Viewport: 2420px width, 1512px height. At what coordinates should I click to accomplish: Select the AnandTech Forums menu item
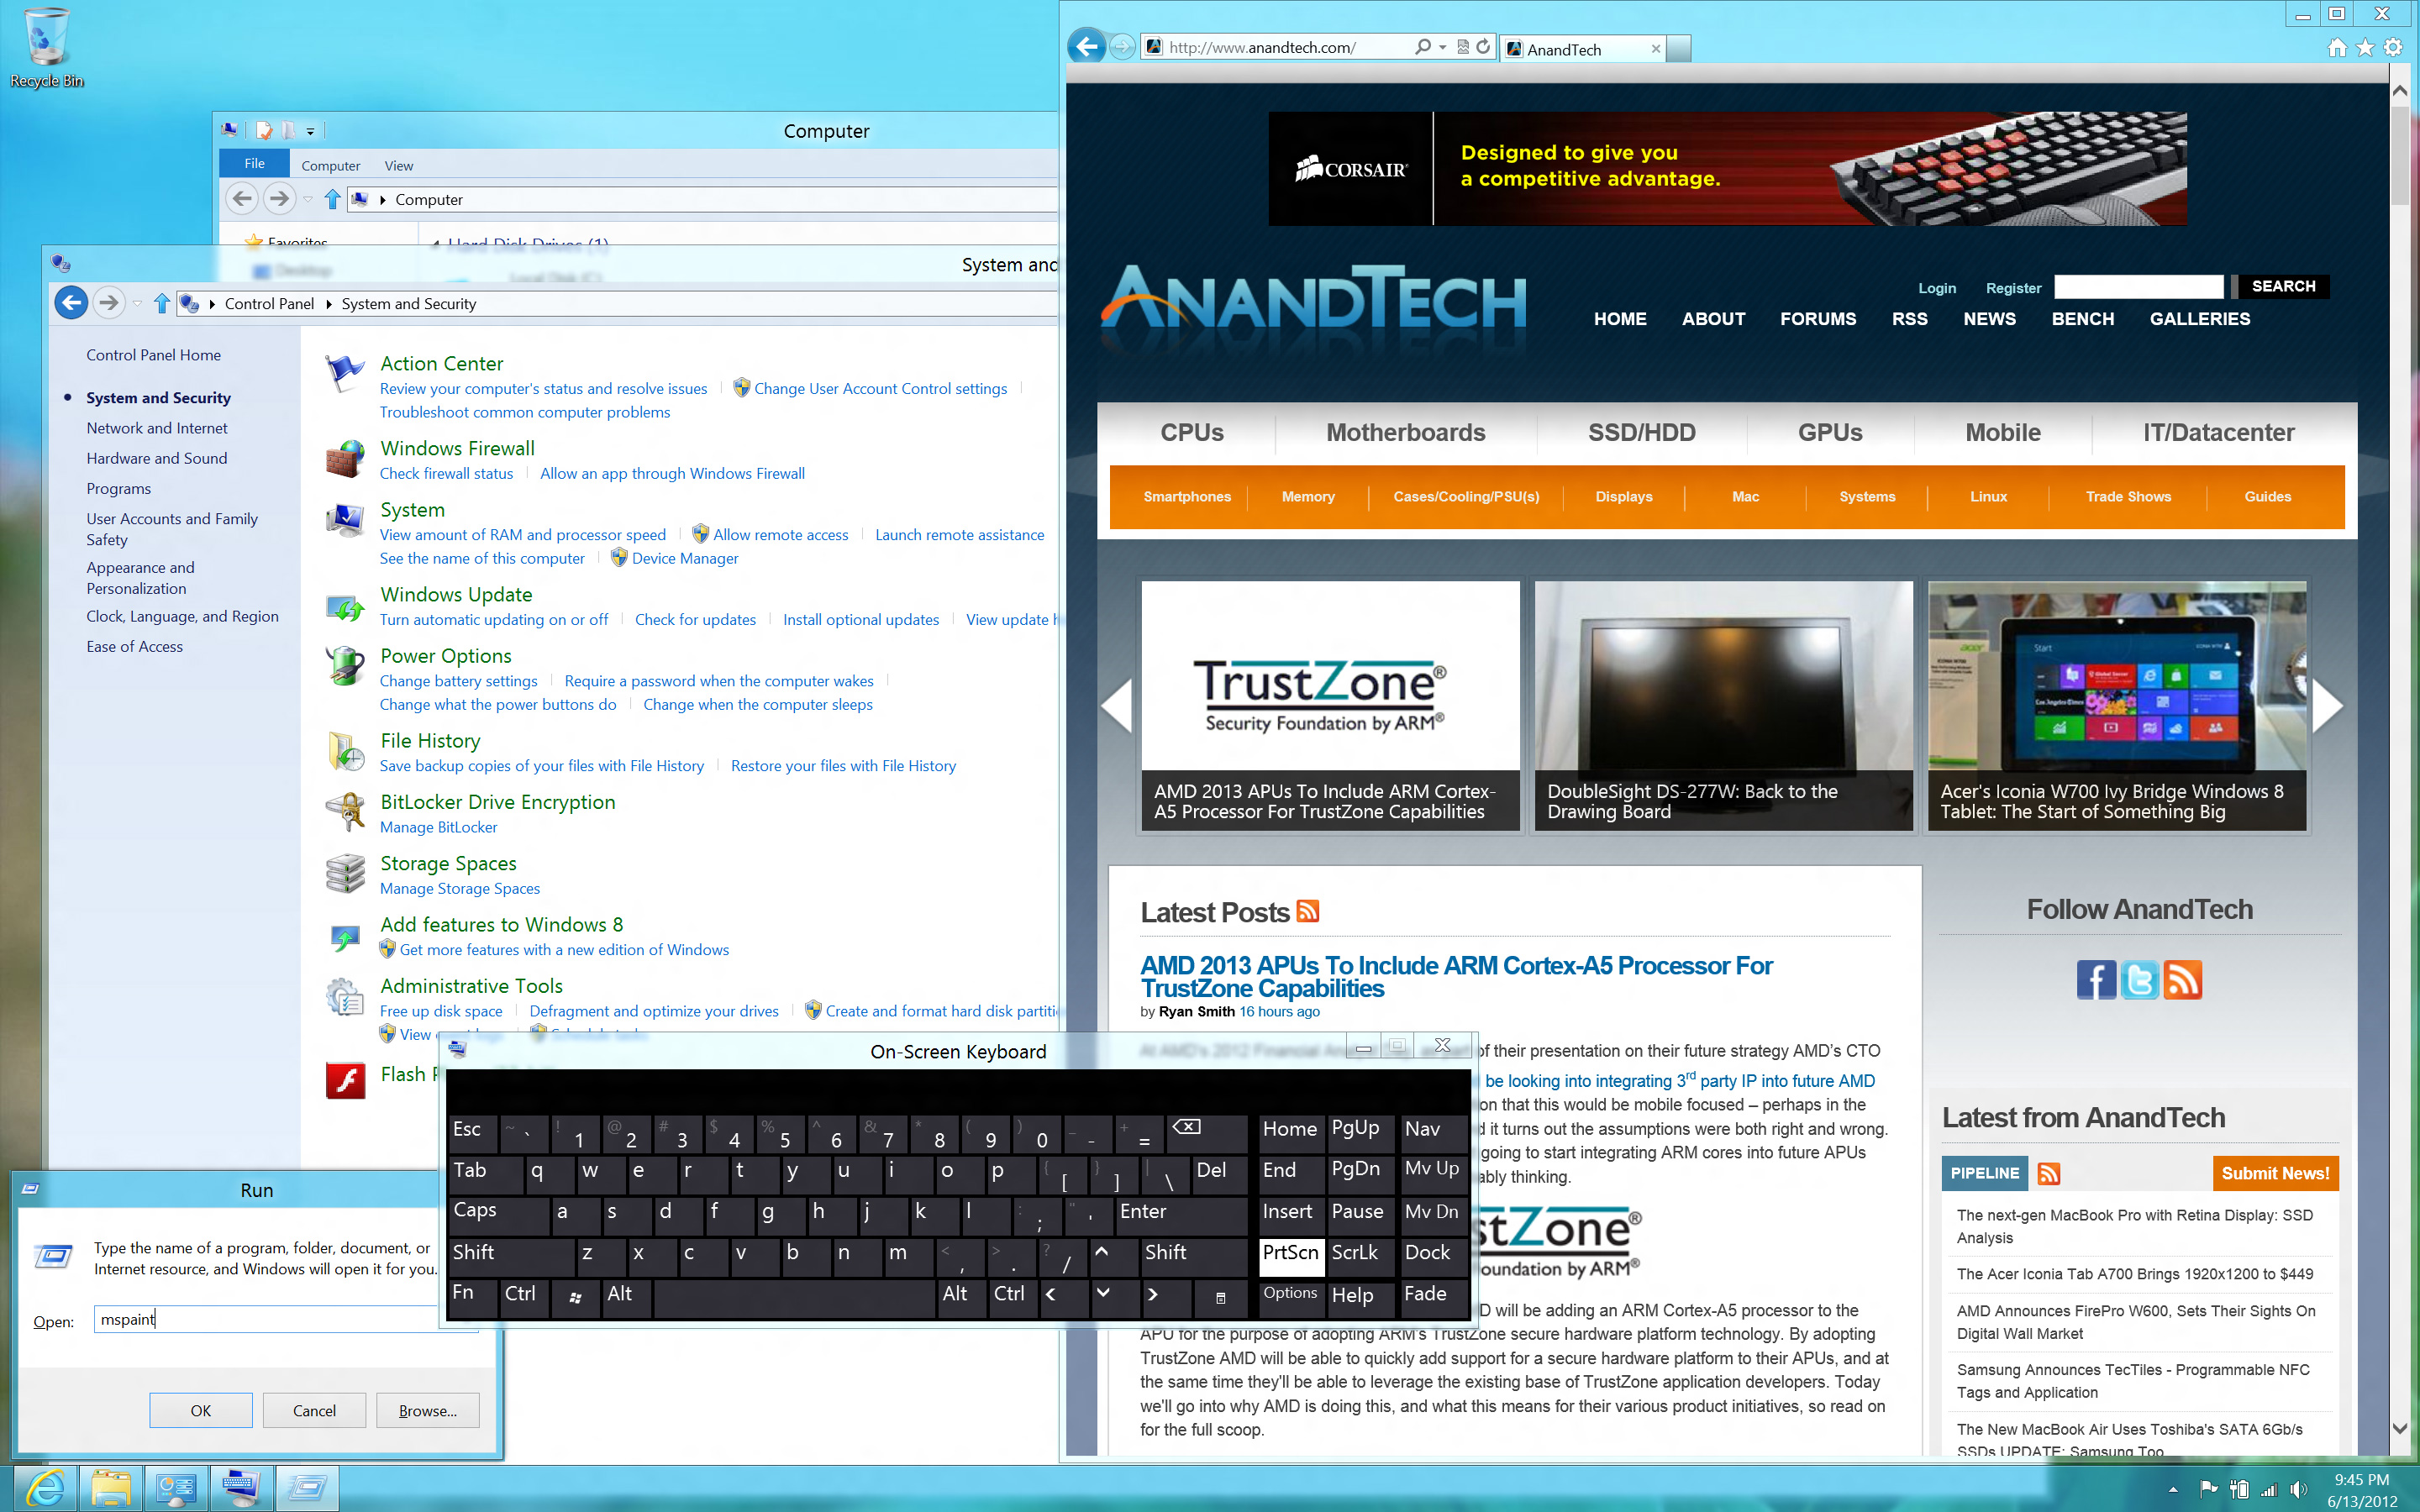click(x=1818, y=318)
